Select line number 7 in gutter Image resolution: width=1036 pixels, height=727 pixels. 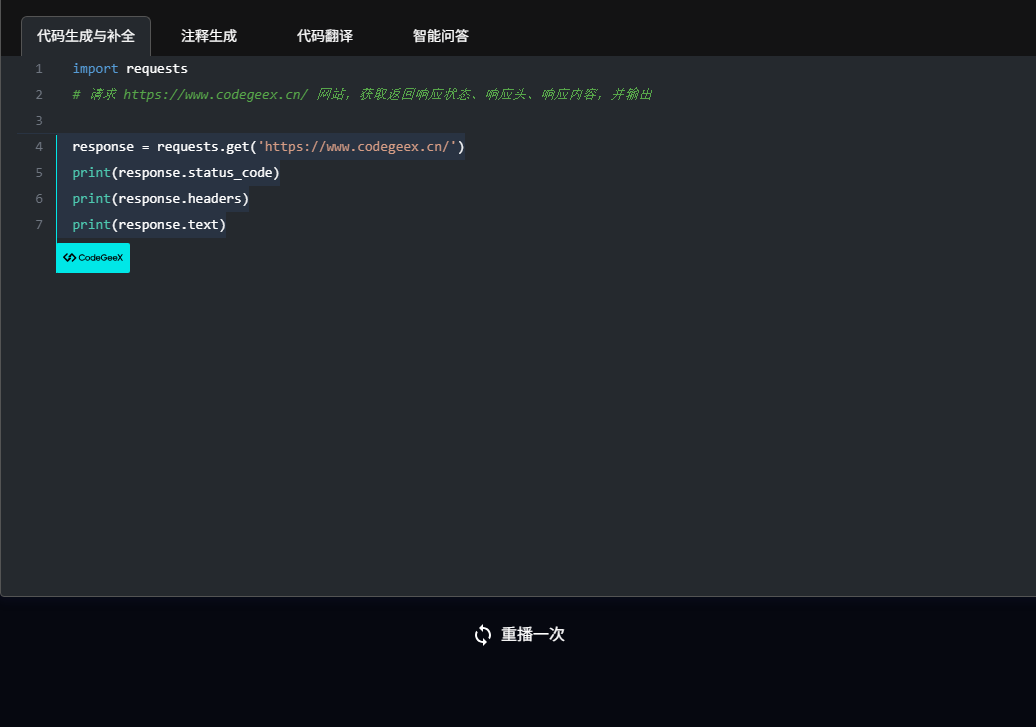39,225
